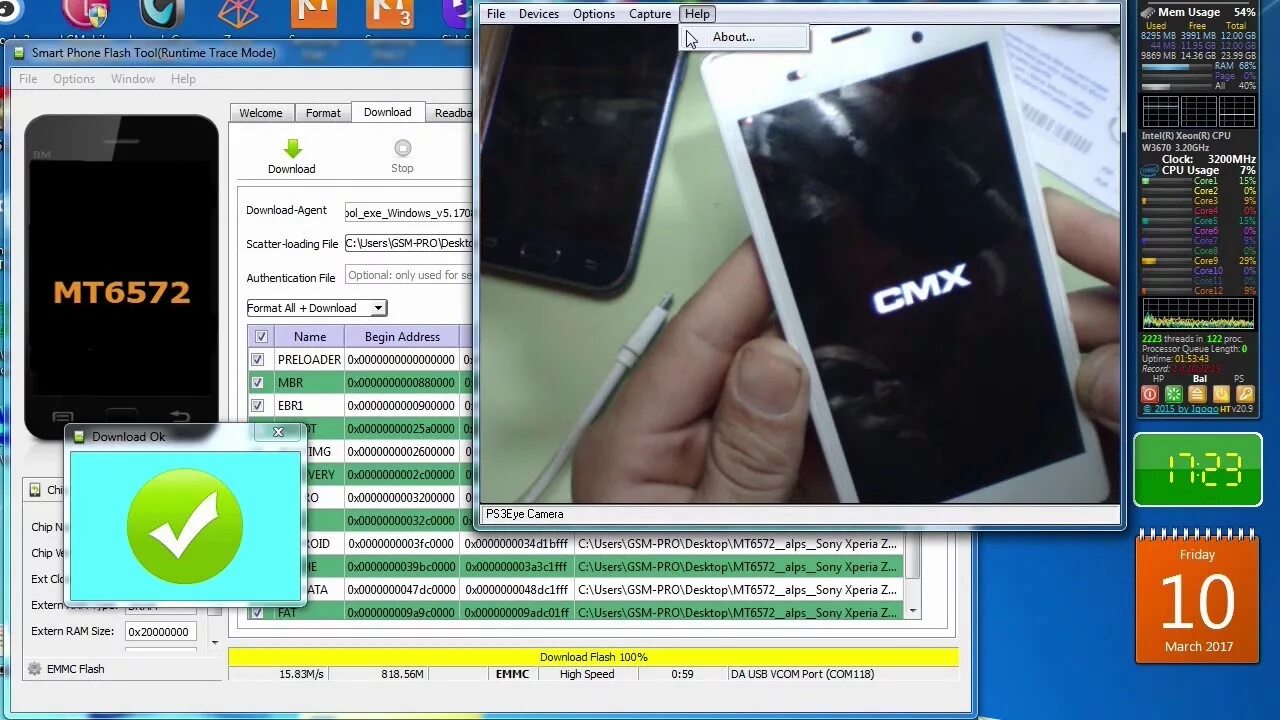Open the LG Mobile desktop icon with shield
Screen dimensions: 1280x720
coord(87,12)
